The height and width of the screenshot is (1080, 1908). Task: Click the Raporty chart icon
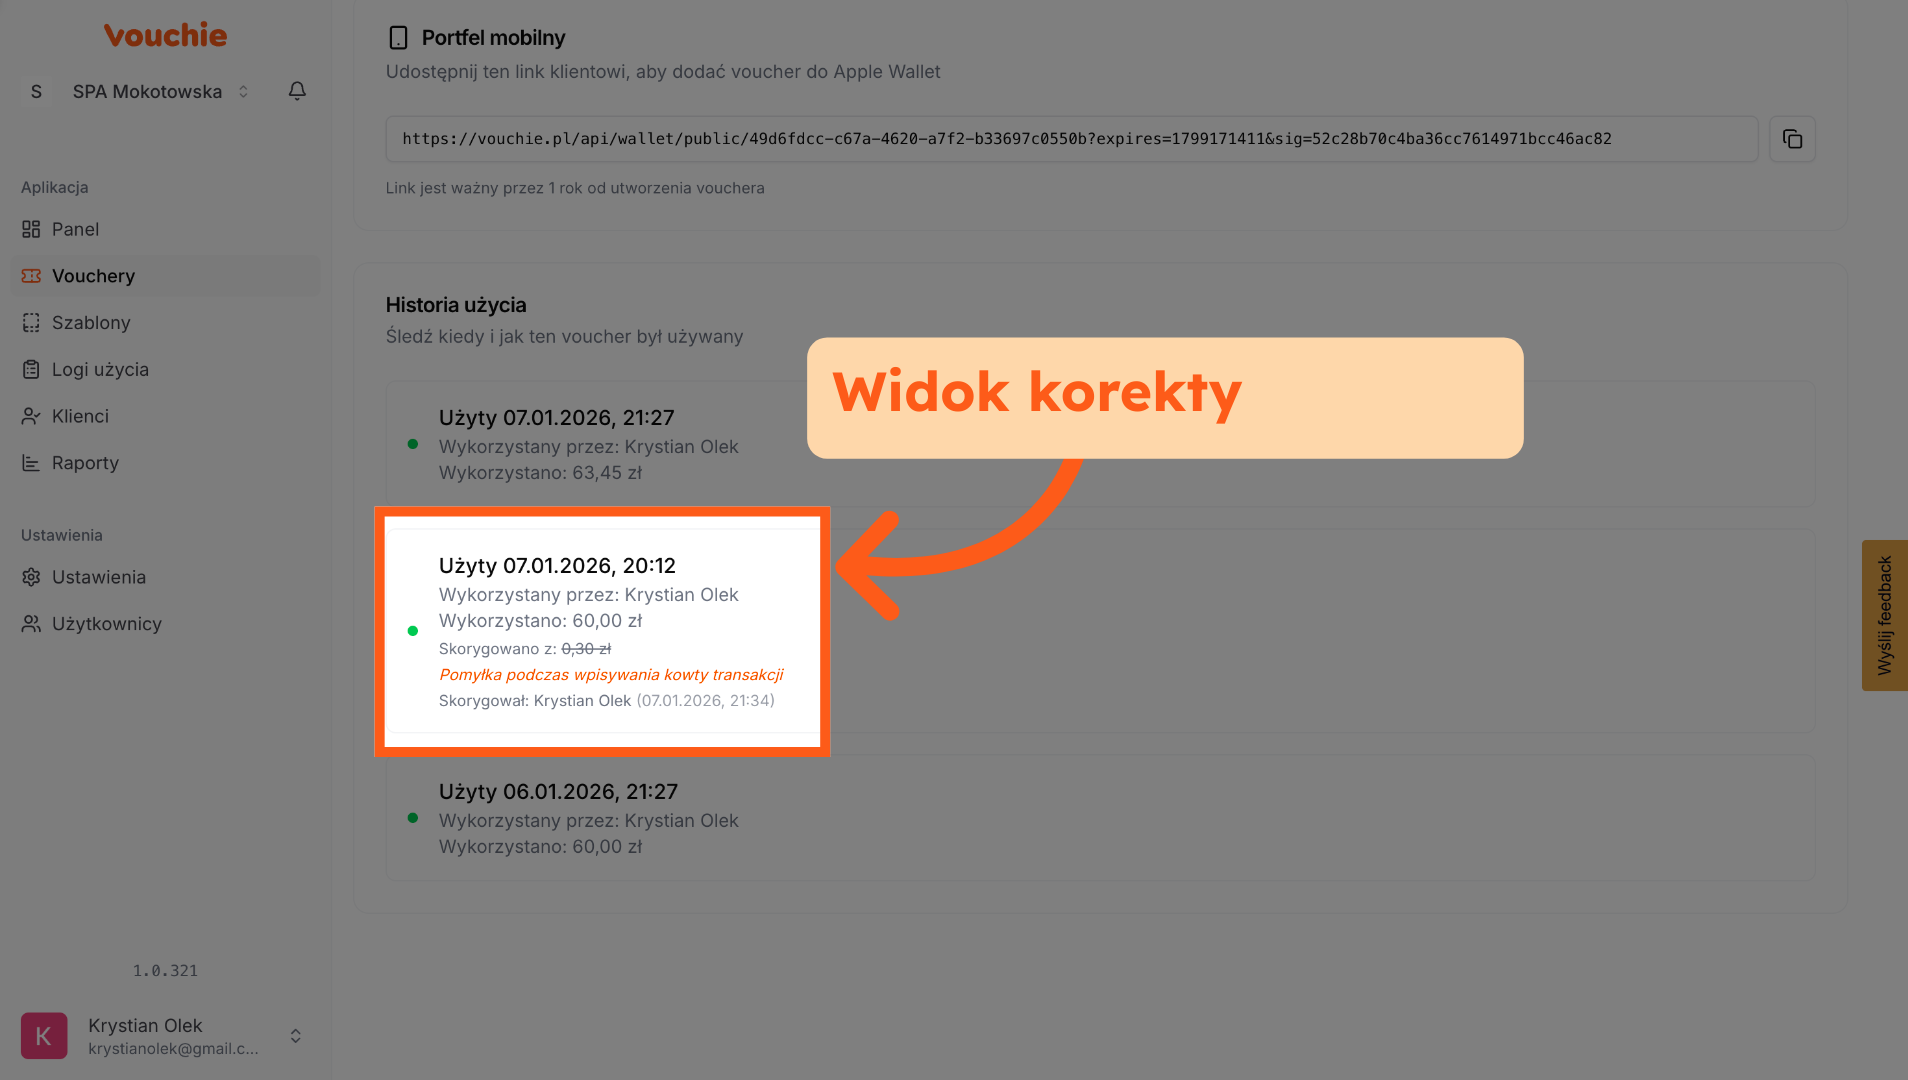tap(31, 463)
